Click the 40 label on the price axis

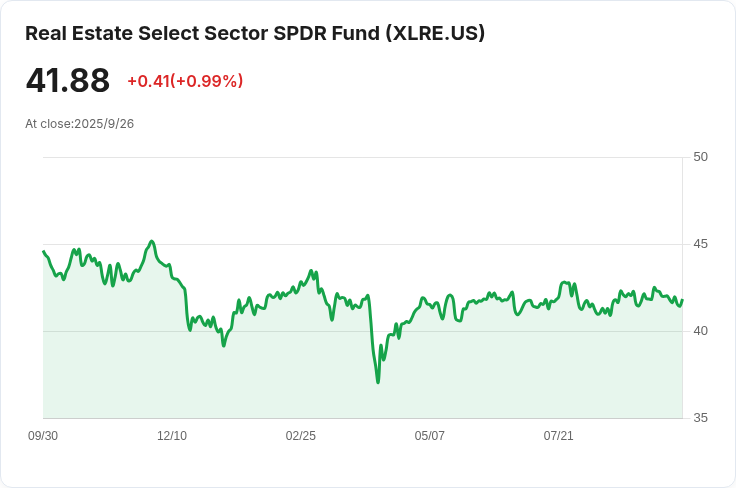pos(700,331)
